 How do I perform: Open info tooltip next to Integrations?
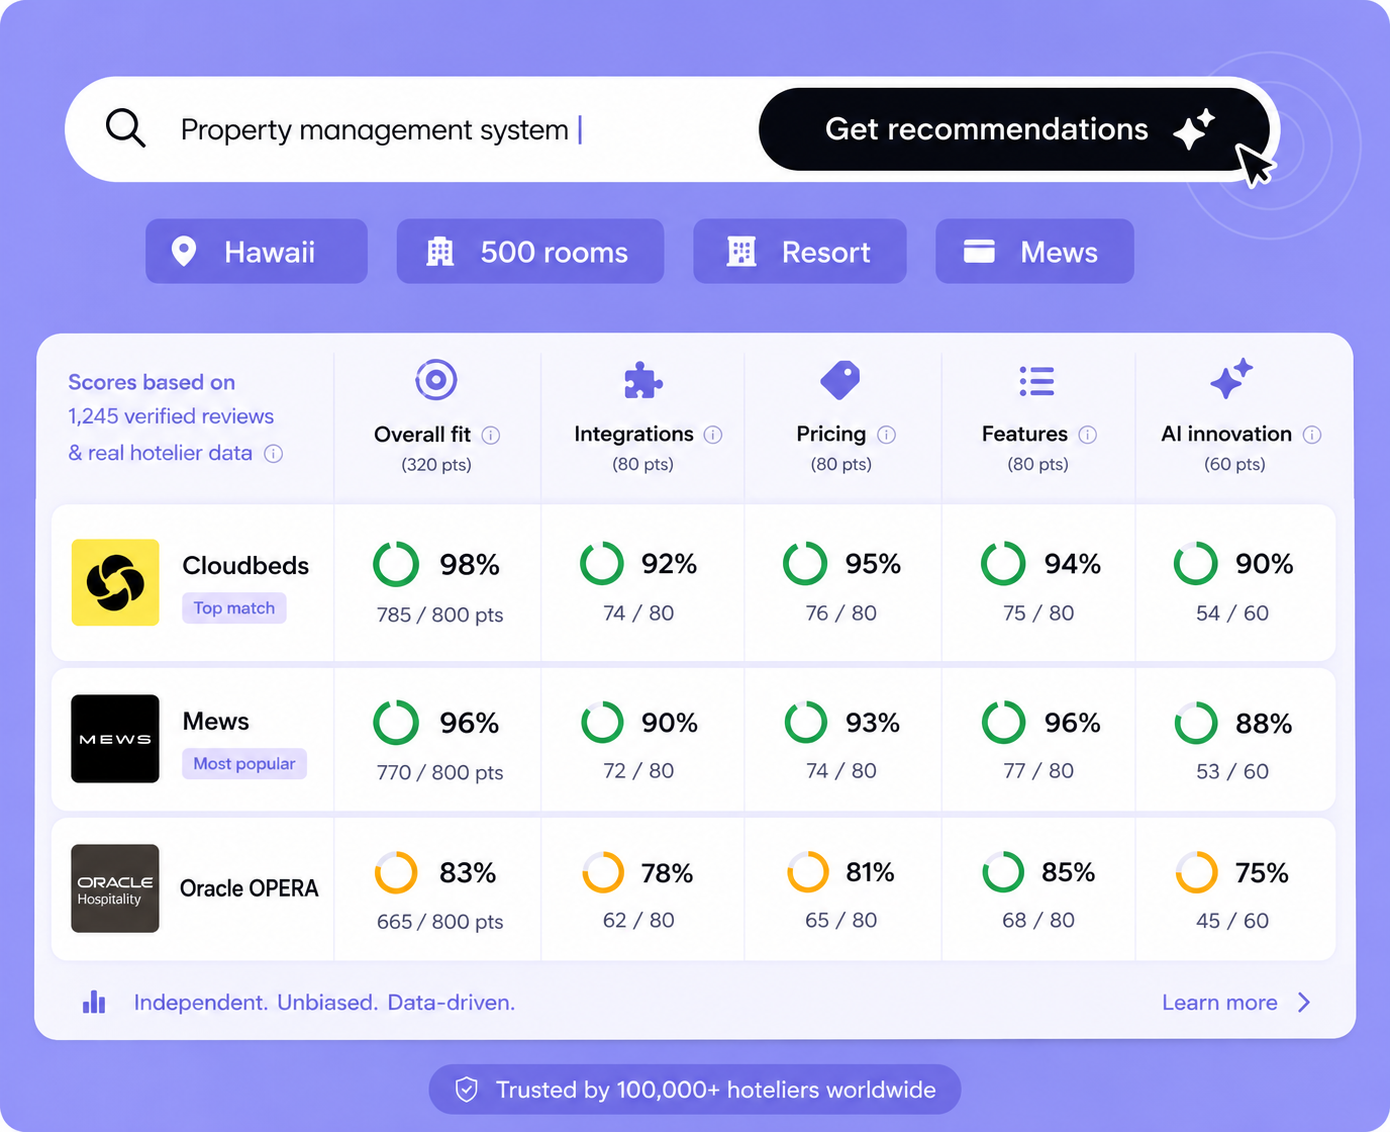pos(713,435)
